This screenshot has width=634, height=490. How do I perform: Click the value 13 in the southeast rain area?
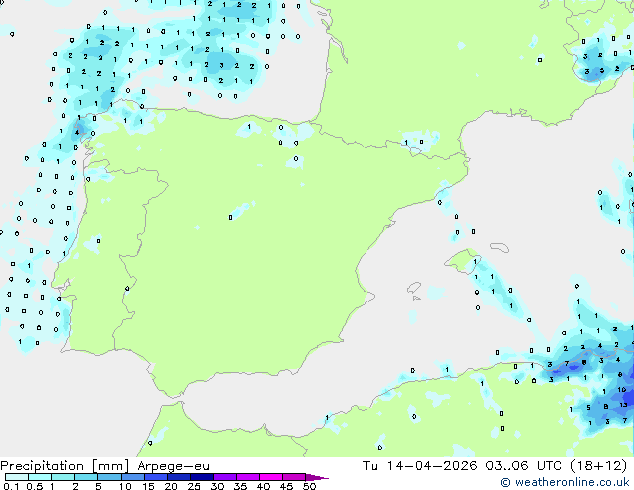pyautogui.click(x=623, y=405)
